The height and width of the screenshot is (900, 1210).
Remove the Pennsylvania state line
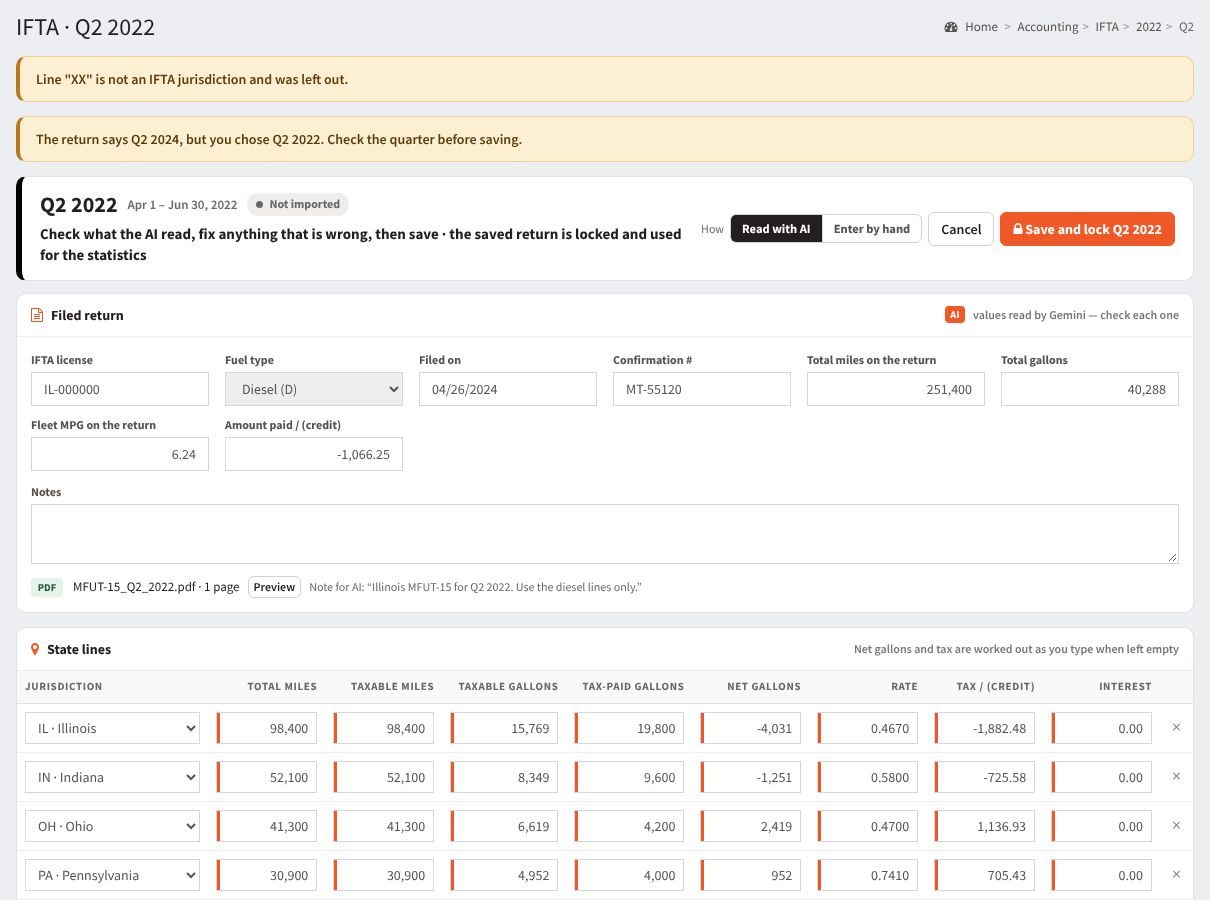point(1176,875)
